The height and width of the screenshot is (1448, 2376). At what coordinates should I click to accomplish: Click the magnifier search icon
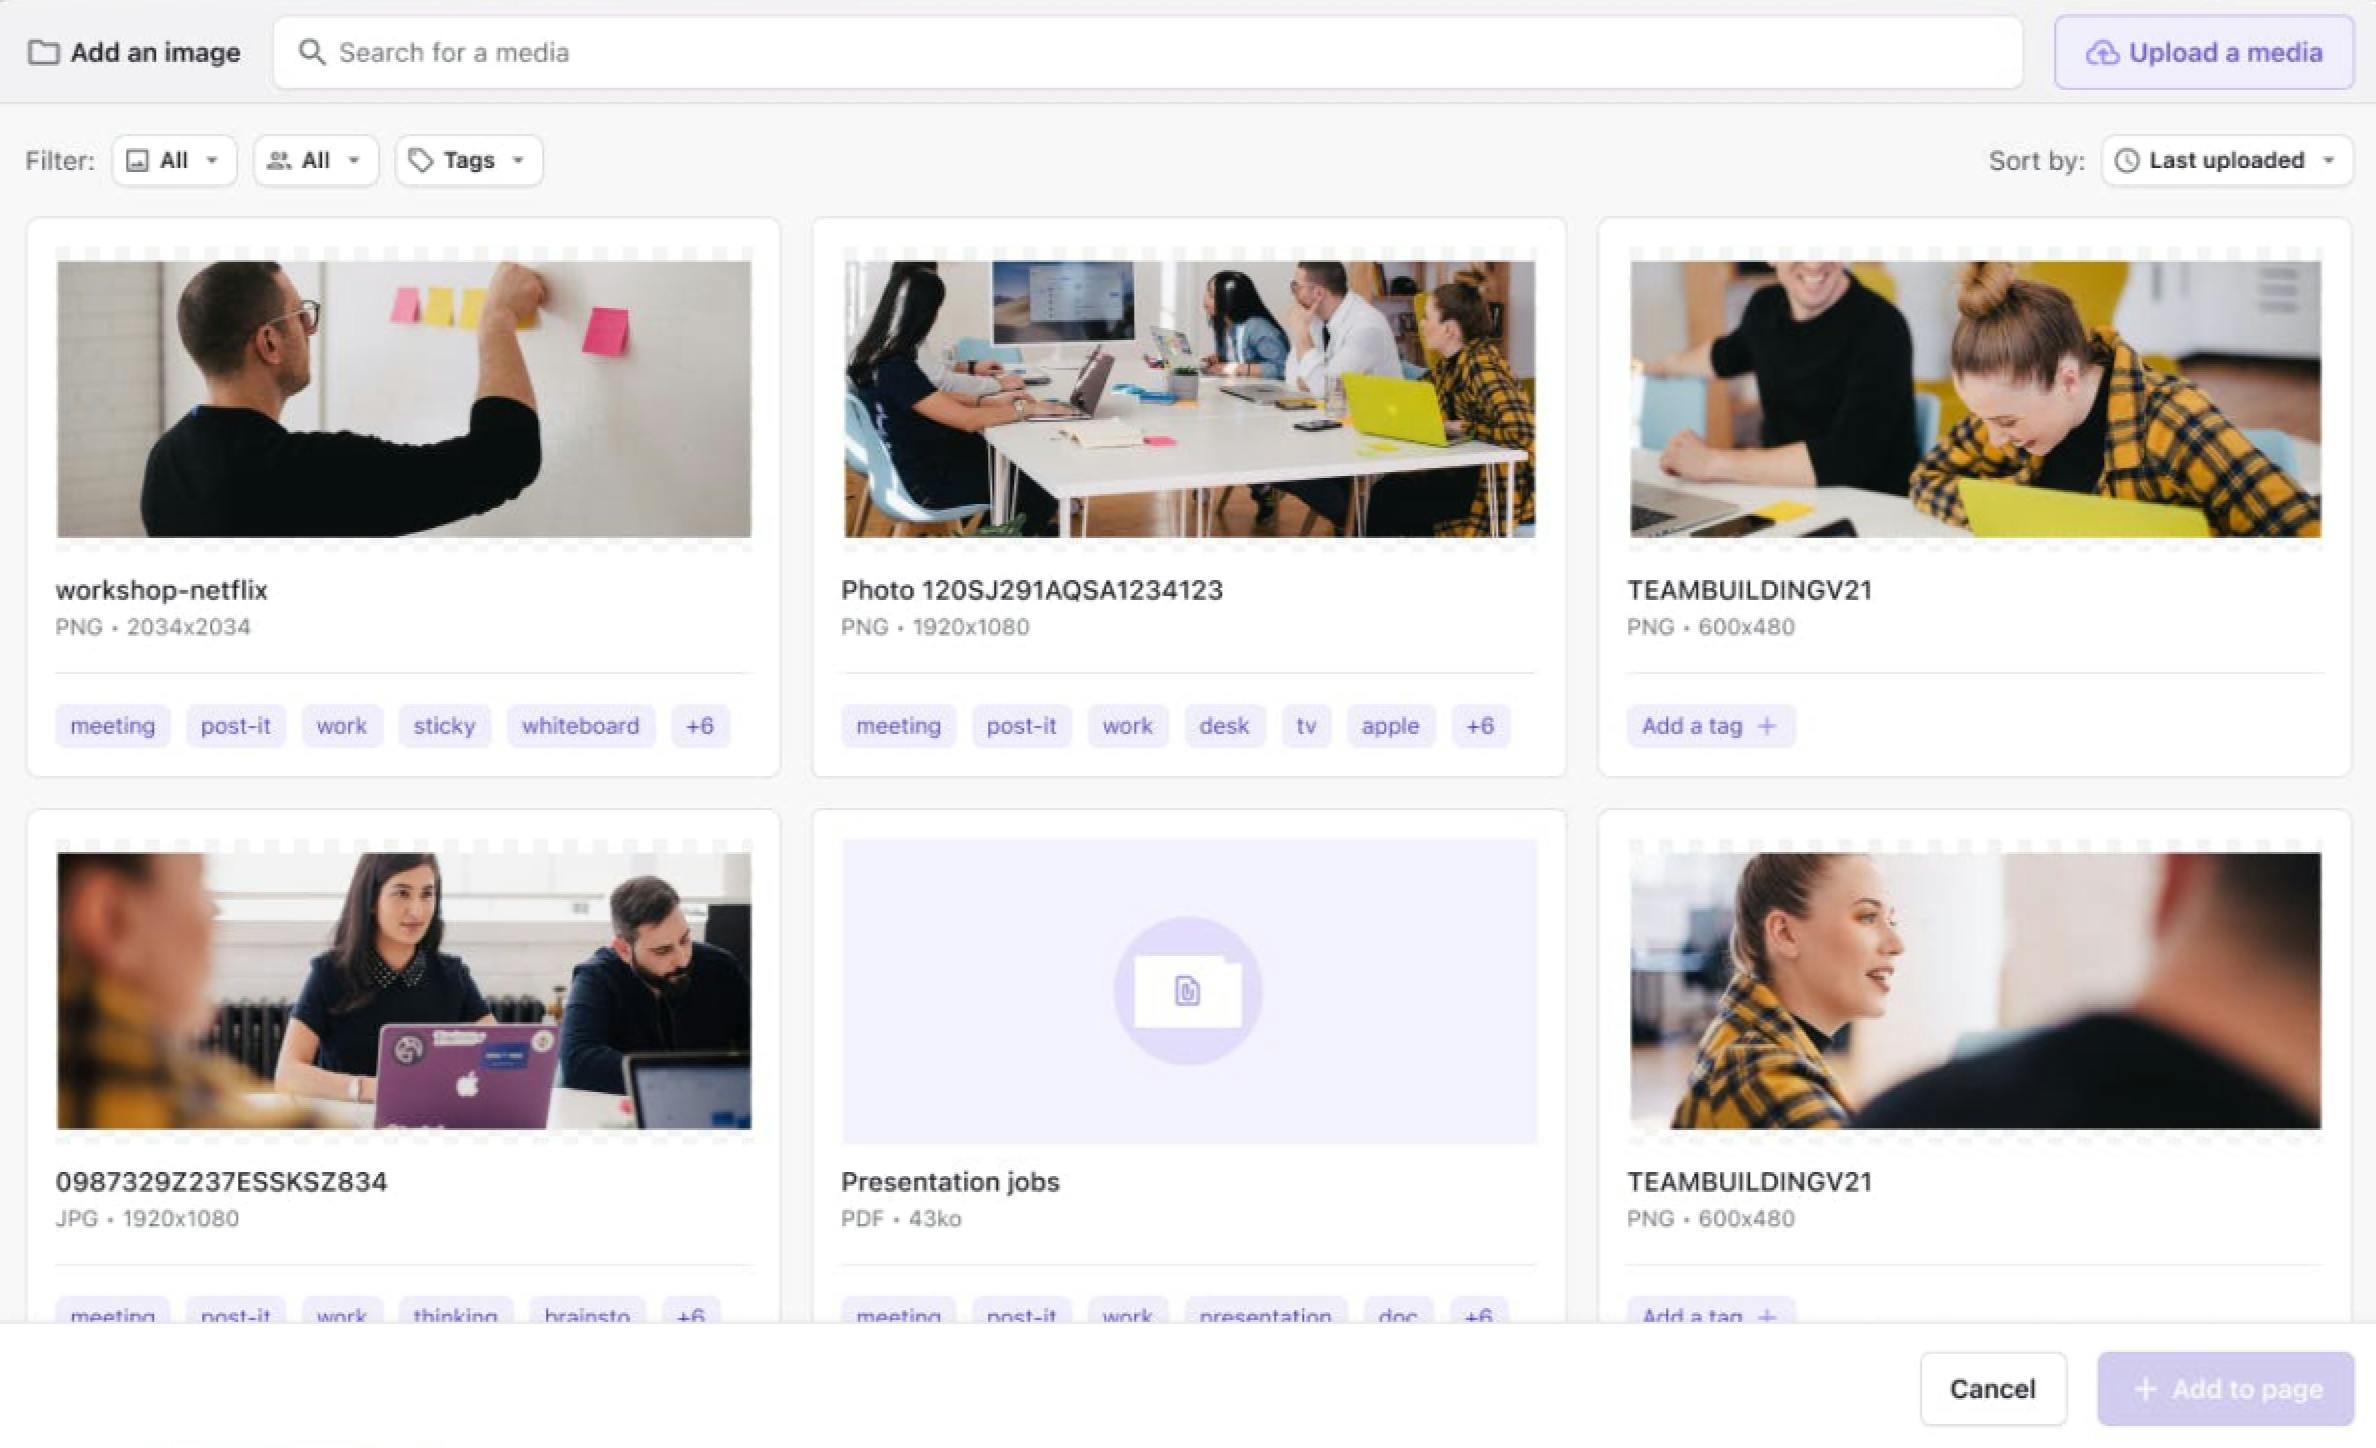[x=311, y=52]
